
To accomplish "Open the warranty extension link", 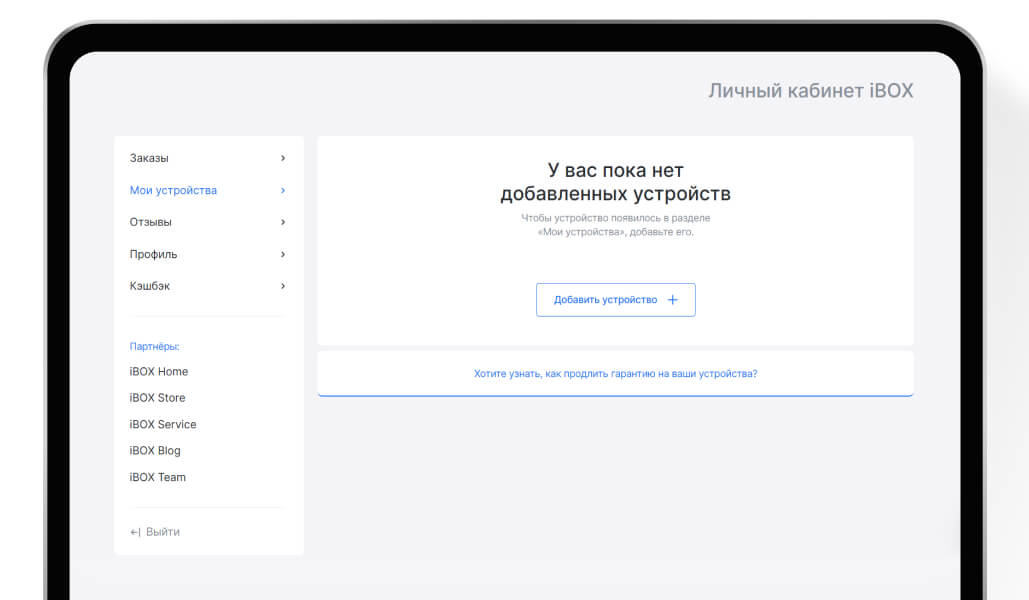I will 616,374.
